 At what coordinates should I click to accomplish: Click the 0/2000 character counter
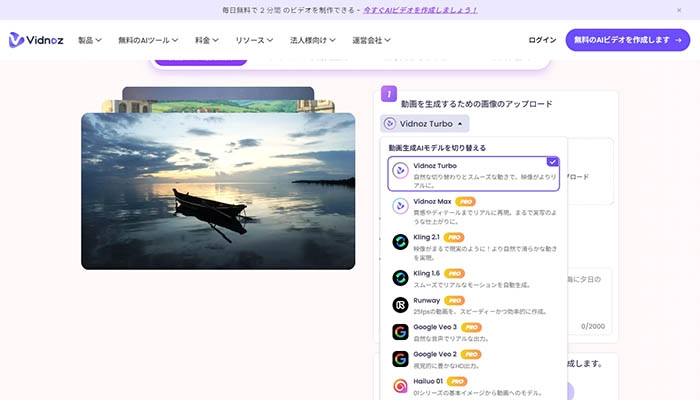(593, 326)
